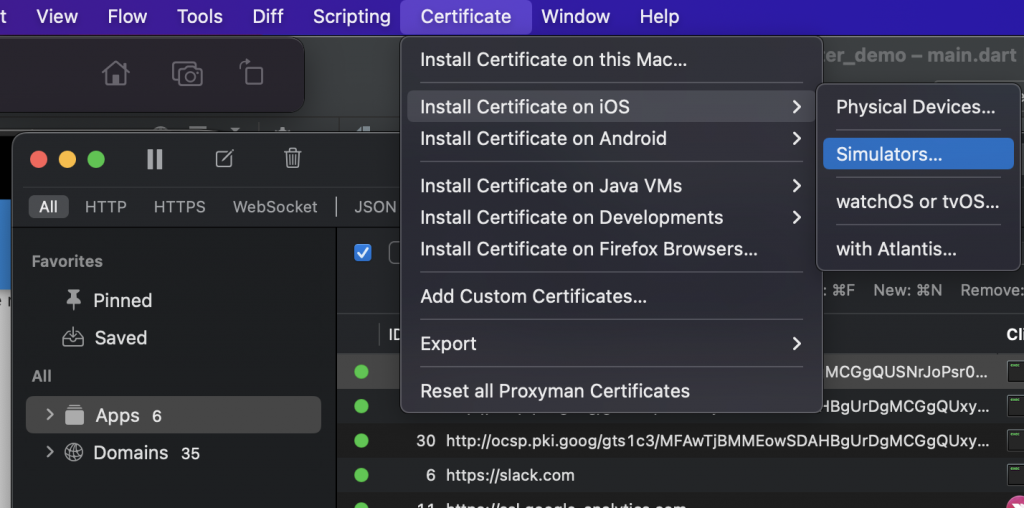This screenshot has height=508, width=1024.
Task: Choose Install Certificate on this Mac…
Action: pos(553,60)
